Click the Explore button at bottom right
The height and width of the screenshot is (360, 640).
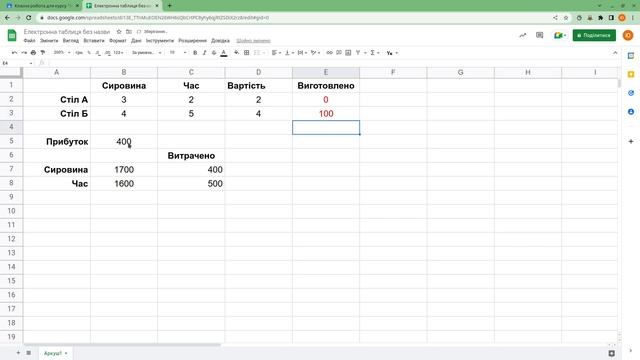(x=611, y=353)
